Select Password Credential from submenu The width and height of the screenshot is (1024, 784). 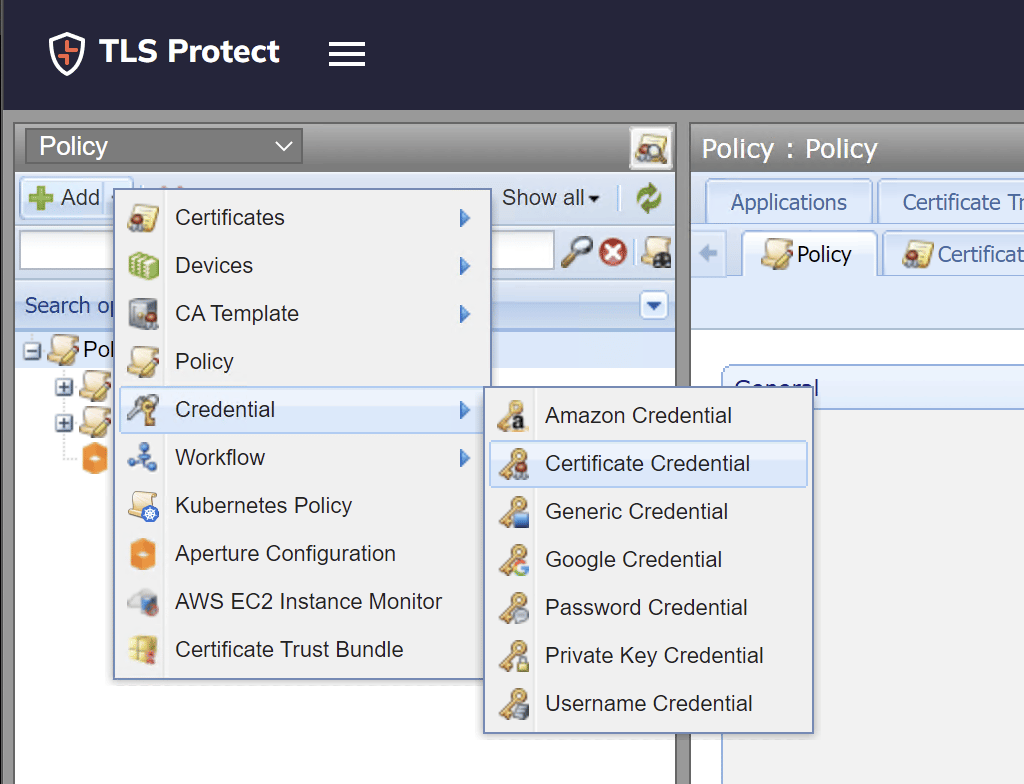[648, 608]
